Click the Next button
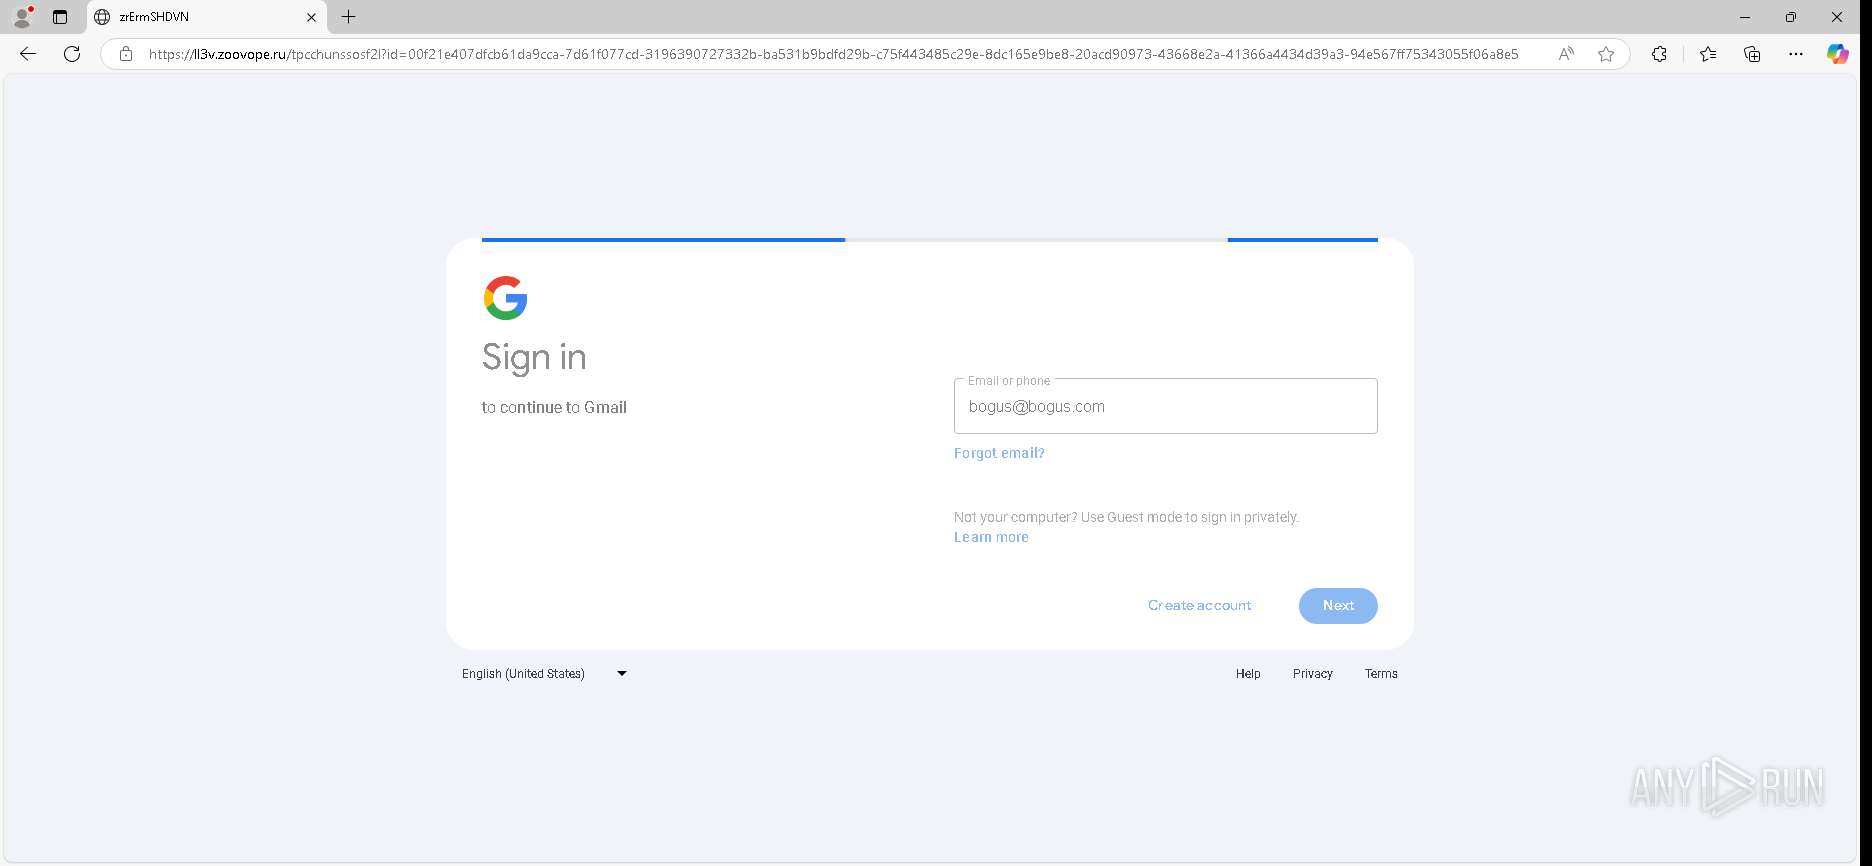The image size is (1872, 866). click(x=1338, y=605)
